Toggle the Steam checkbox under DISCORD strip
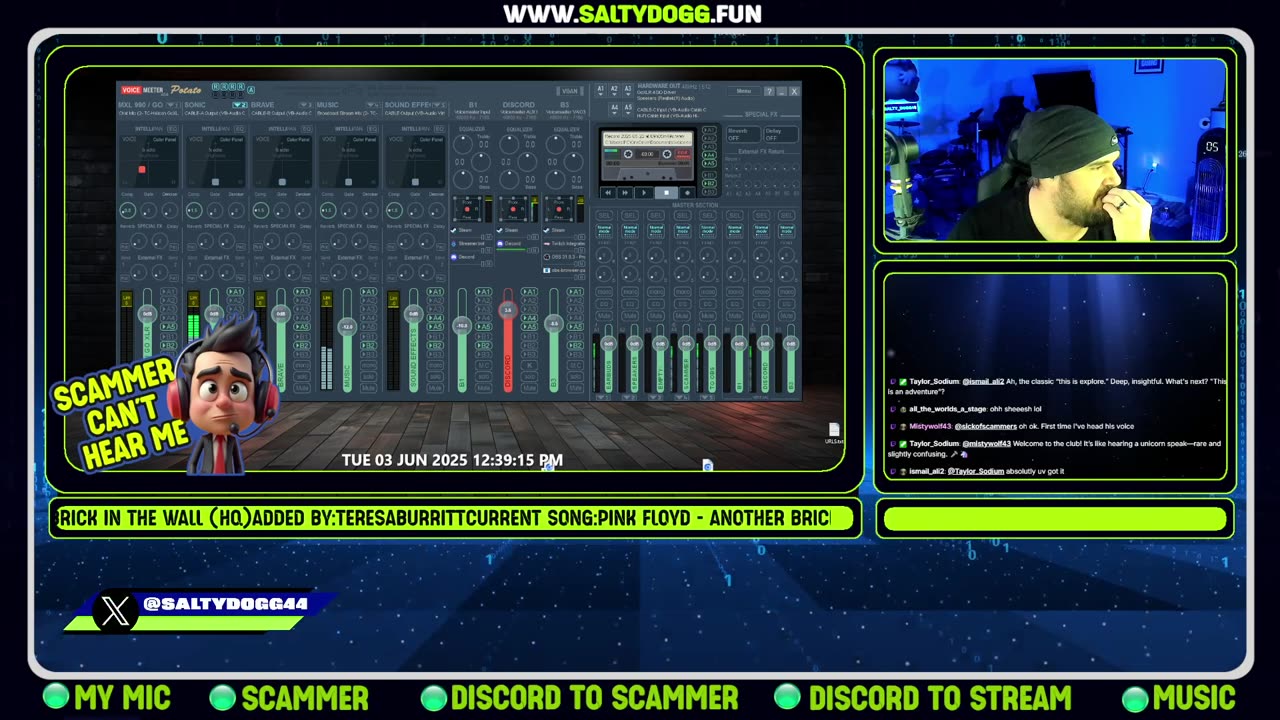The width and height of the screenshot is (1280, 720). tap(500, 230)
